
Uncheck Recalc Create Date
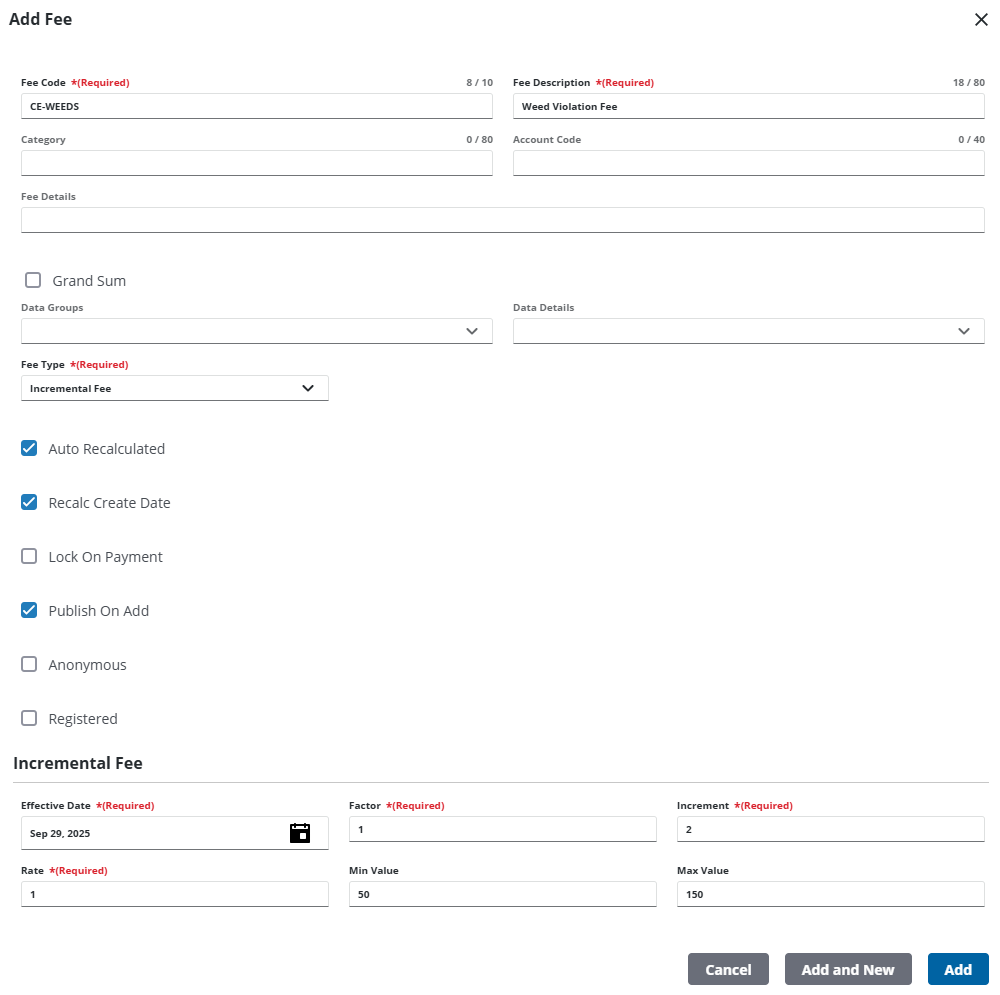29,503
